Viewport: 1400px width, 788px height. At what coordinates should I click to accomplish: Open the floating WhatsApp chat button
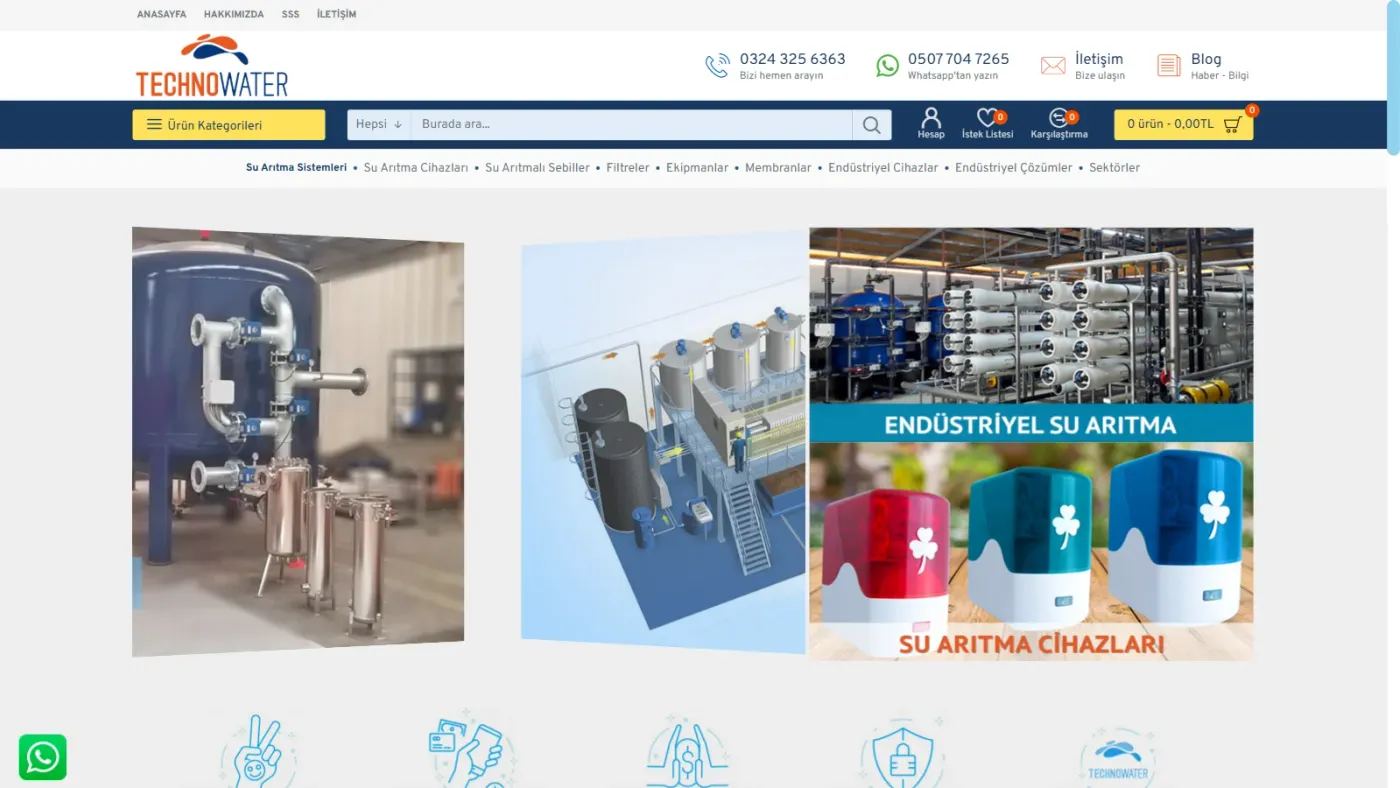(43, 757)
